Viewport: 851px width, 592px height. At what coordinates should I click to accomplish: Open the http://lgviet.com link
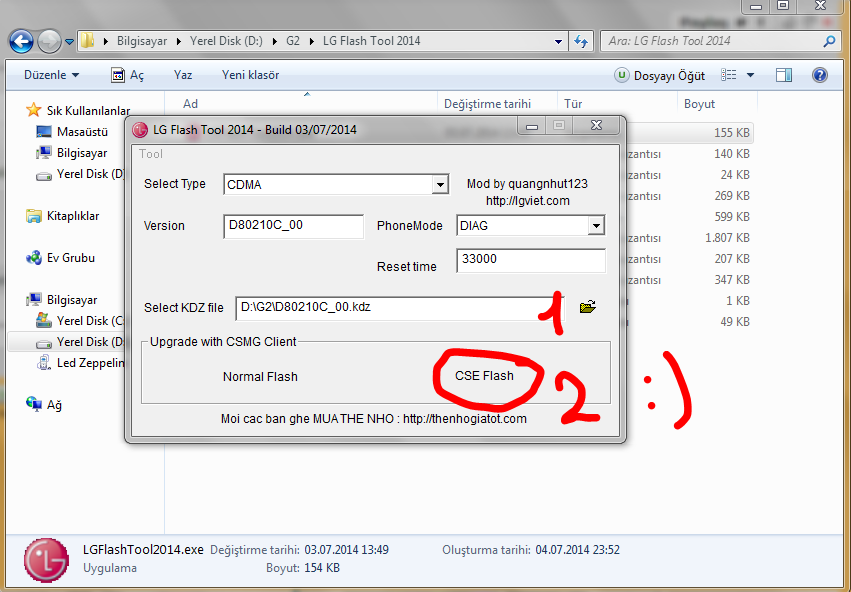[528, 201]
